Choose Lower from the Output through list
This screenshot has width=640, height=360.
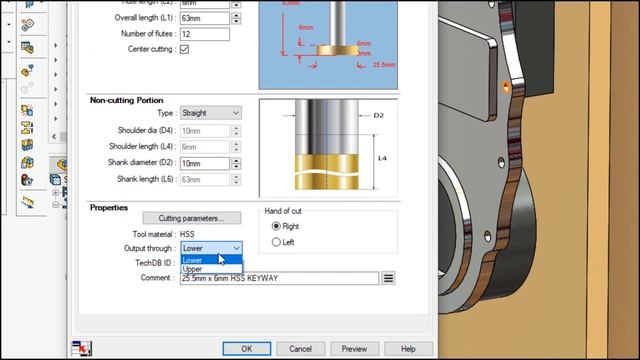[211, 260]
